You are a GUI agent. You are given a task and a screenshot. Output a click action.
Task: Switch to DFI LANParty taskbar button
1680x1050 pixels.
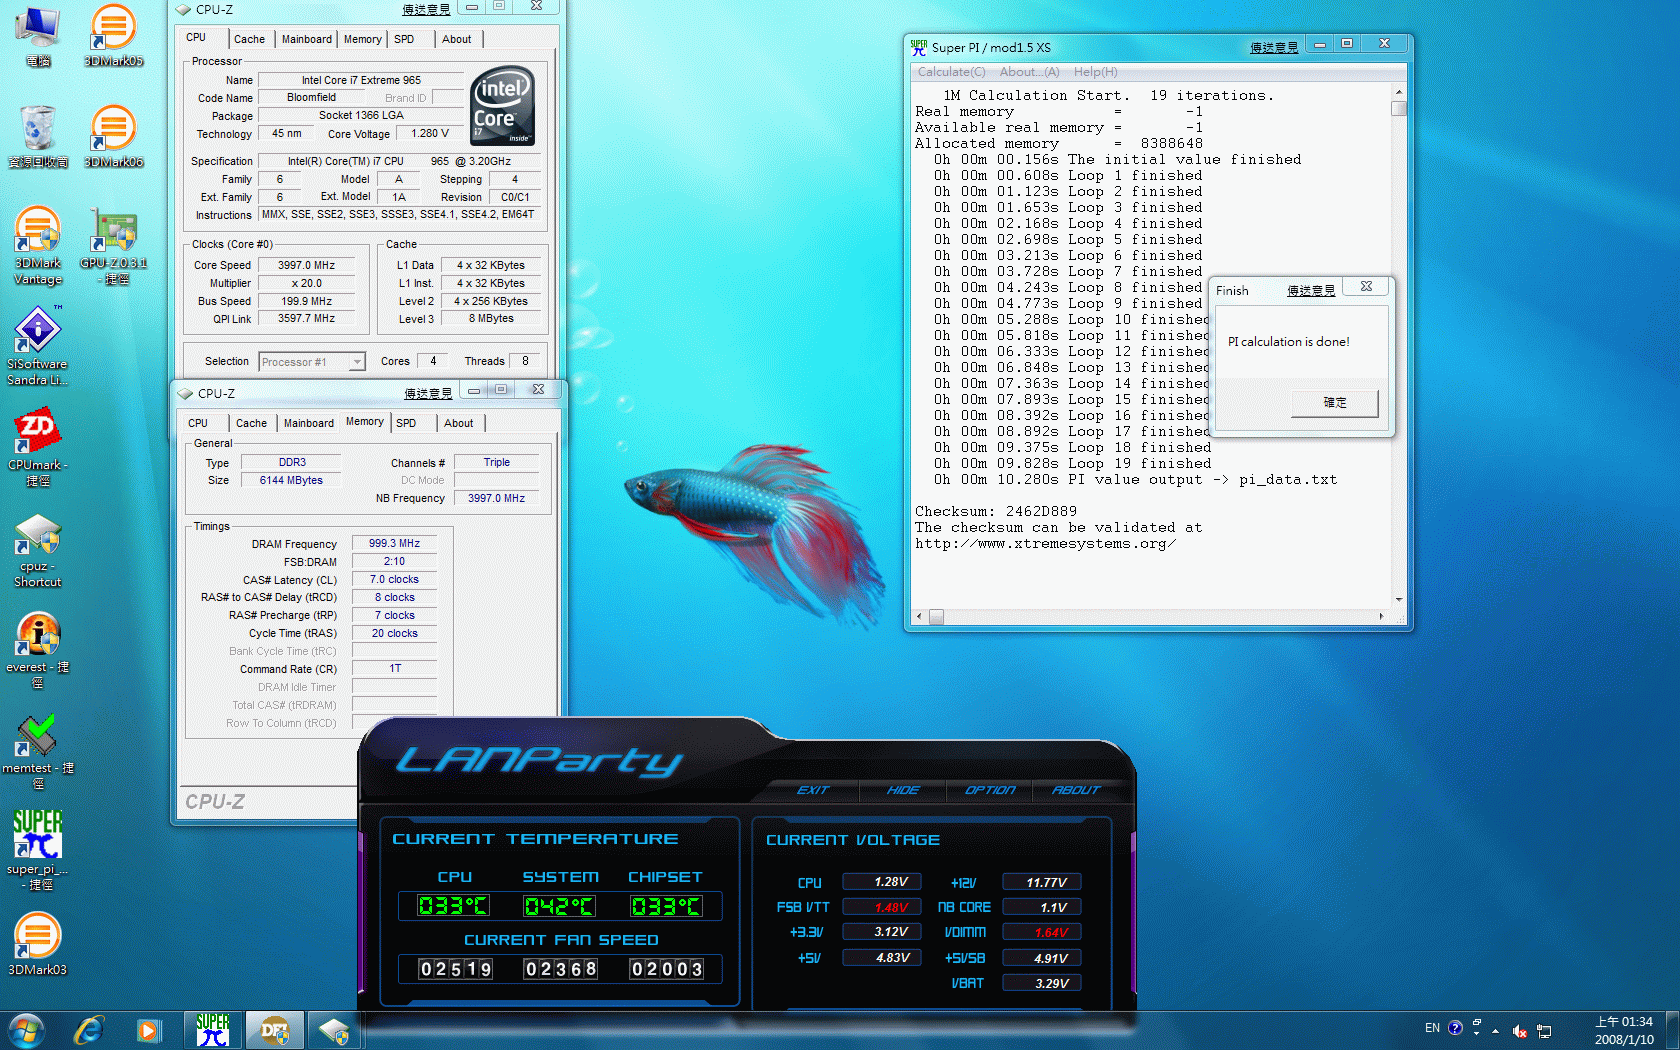pyautogui.click(x=273, y=1029)
